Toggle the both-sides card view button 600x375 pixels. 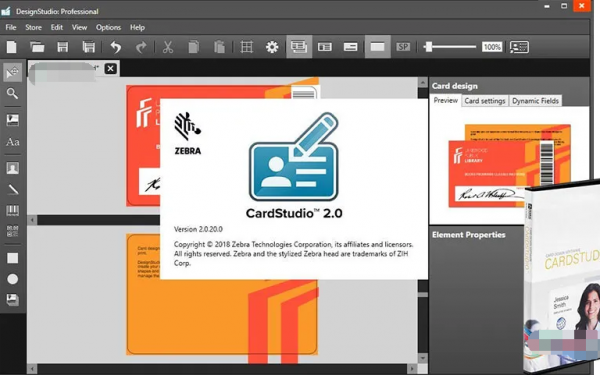click(299, 47)
